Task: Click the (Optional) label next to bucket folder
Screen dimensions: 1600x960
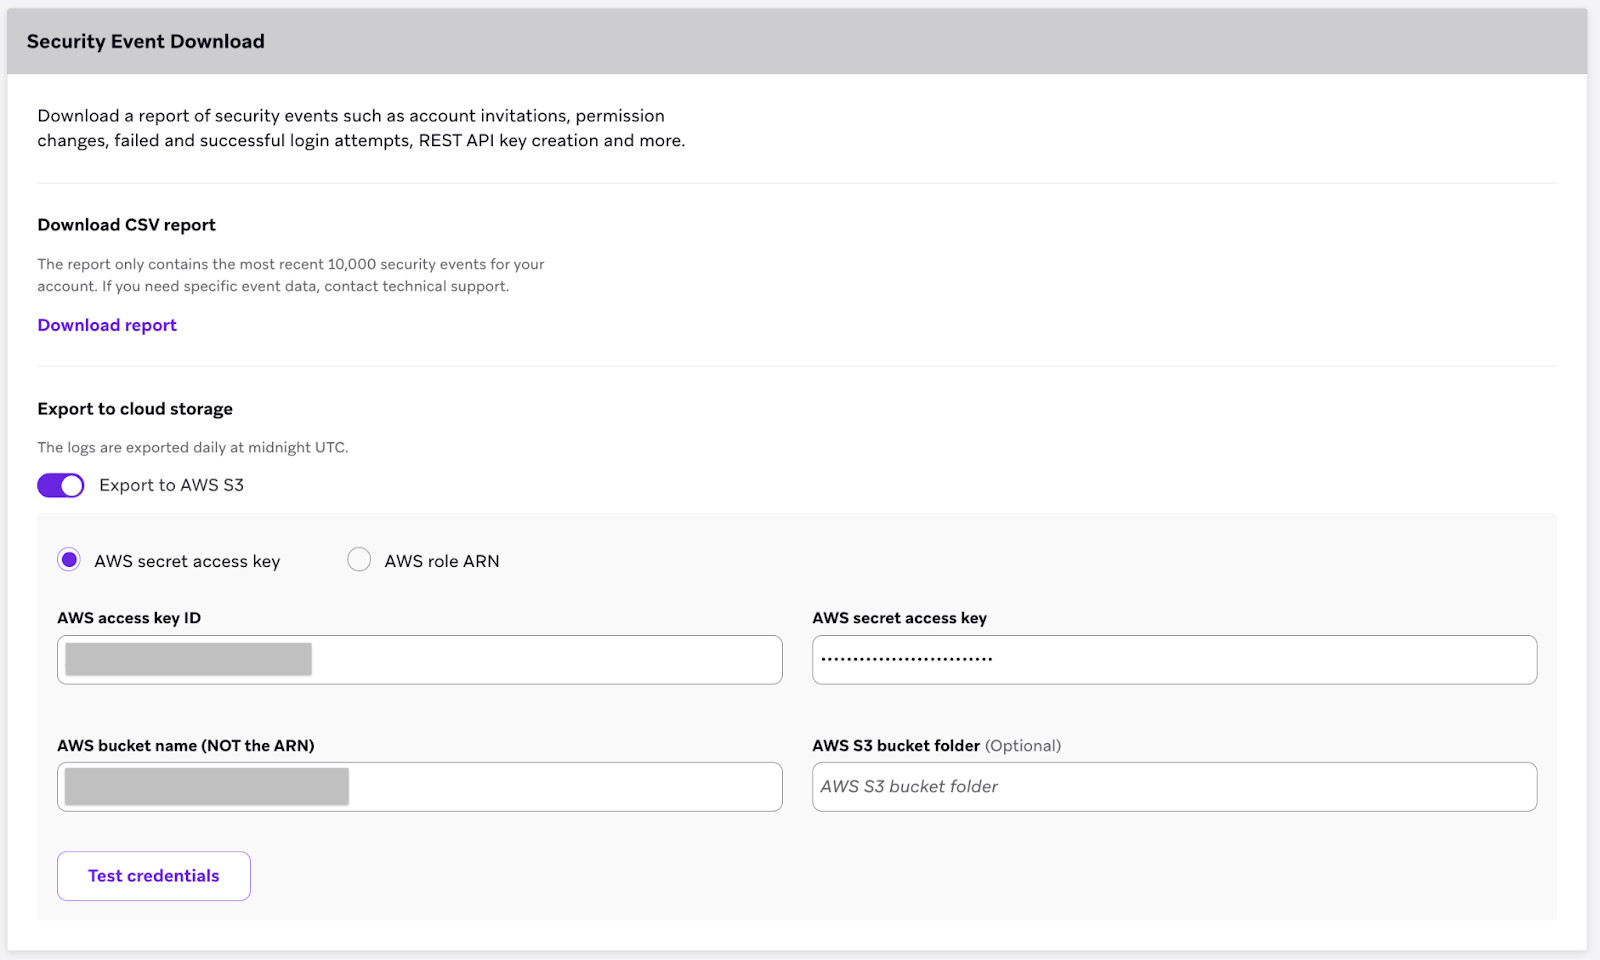Action: [x=1023, y=745]
